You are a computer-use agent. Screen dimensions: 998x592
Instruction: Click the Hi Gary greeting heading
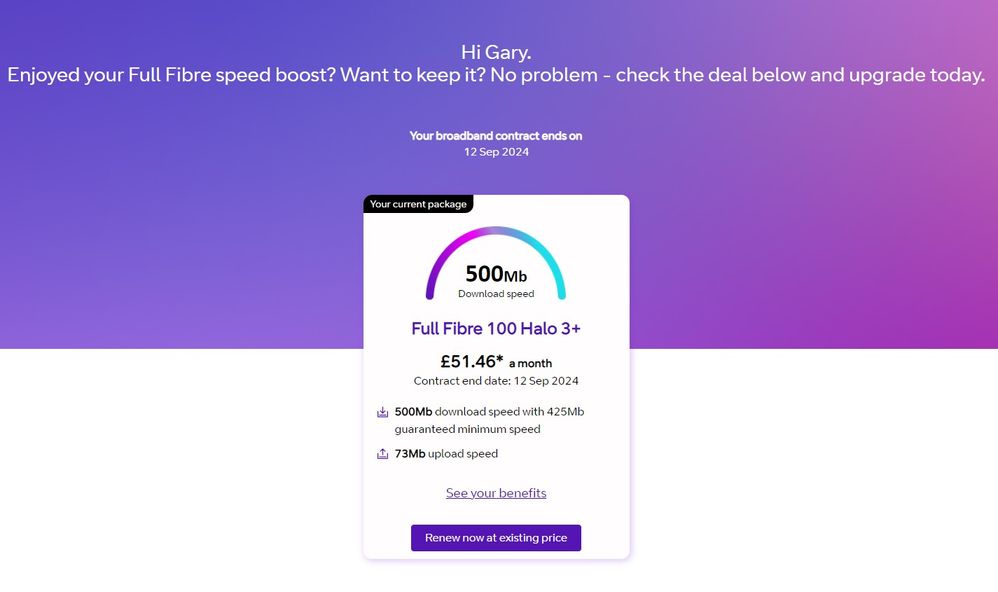[496, 52]
